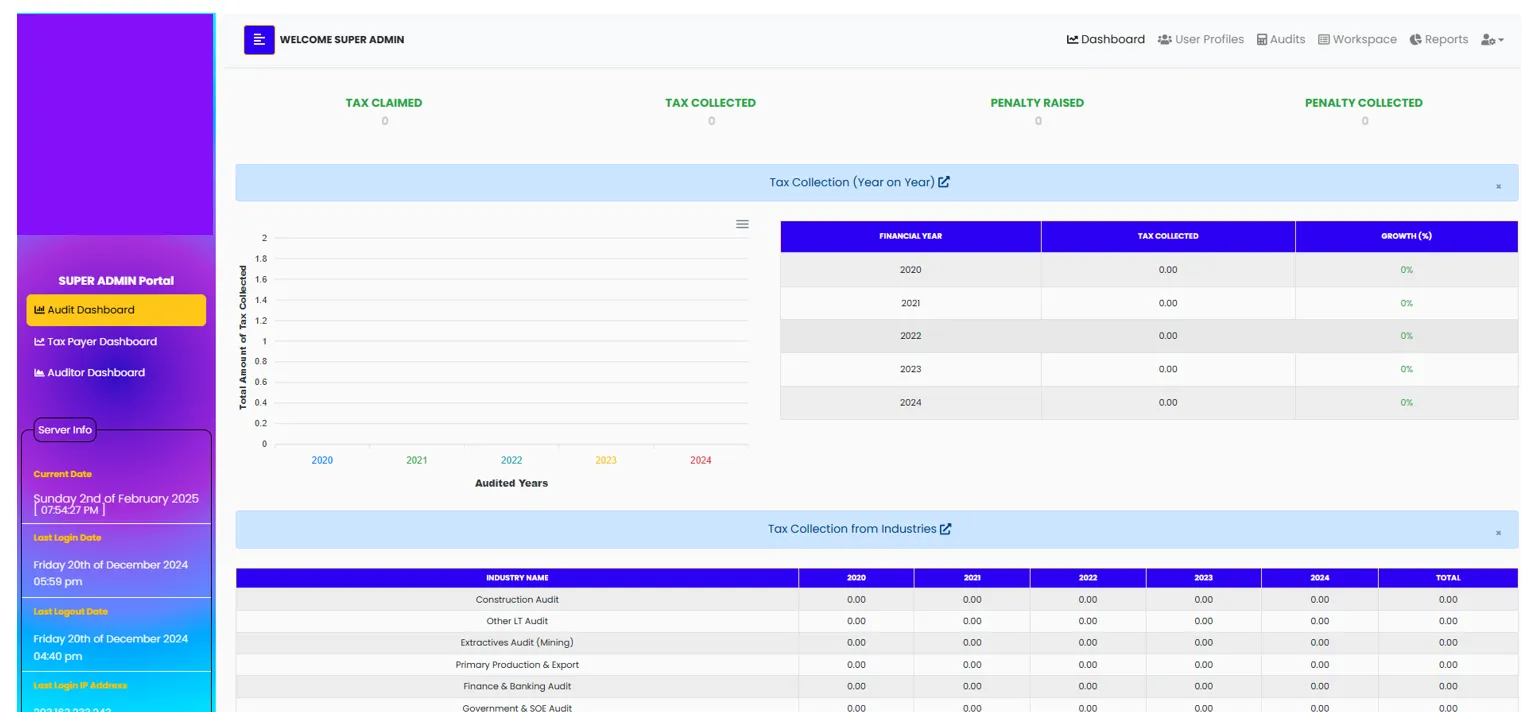Viewport: 1526px width, 712px height.
Task: Open the user account dropdown in top right
Action: [x=1491, y=39]
